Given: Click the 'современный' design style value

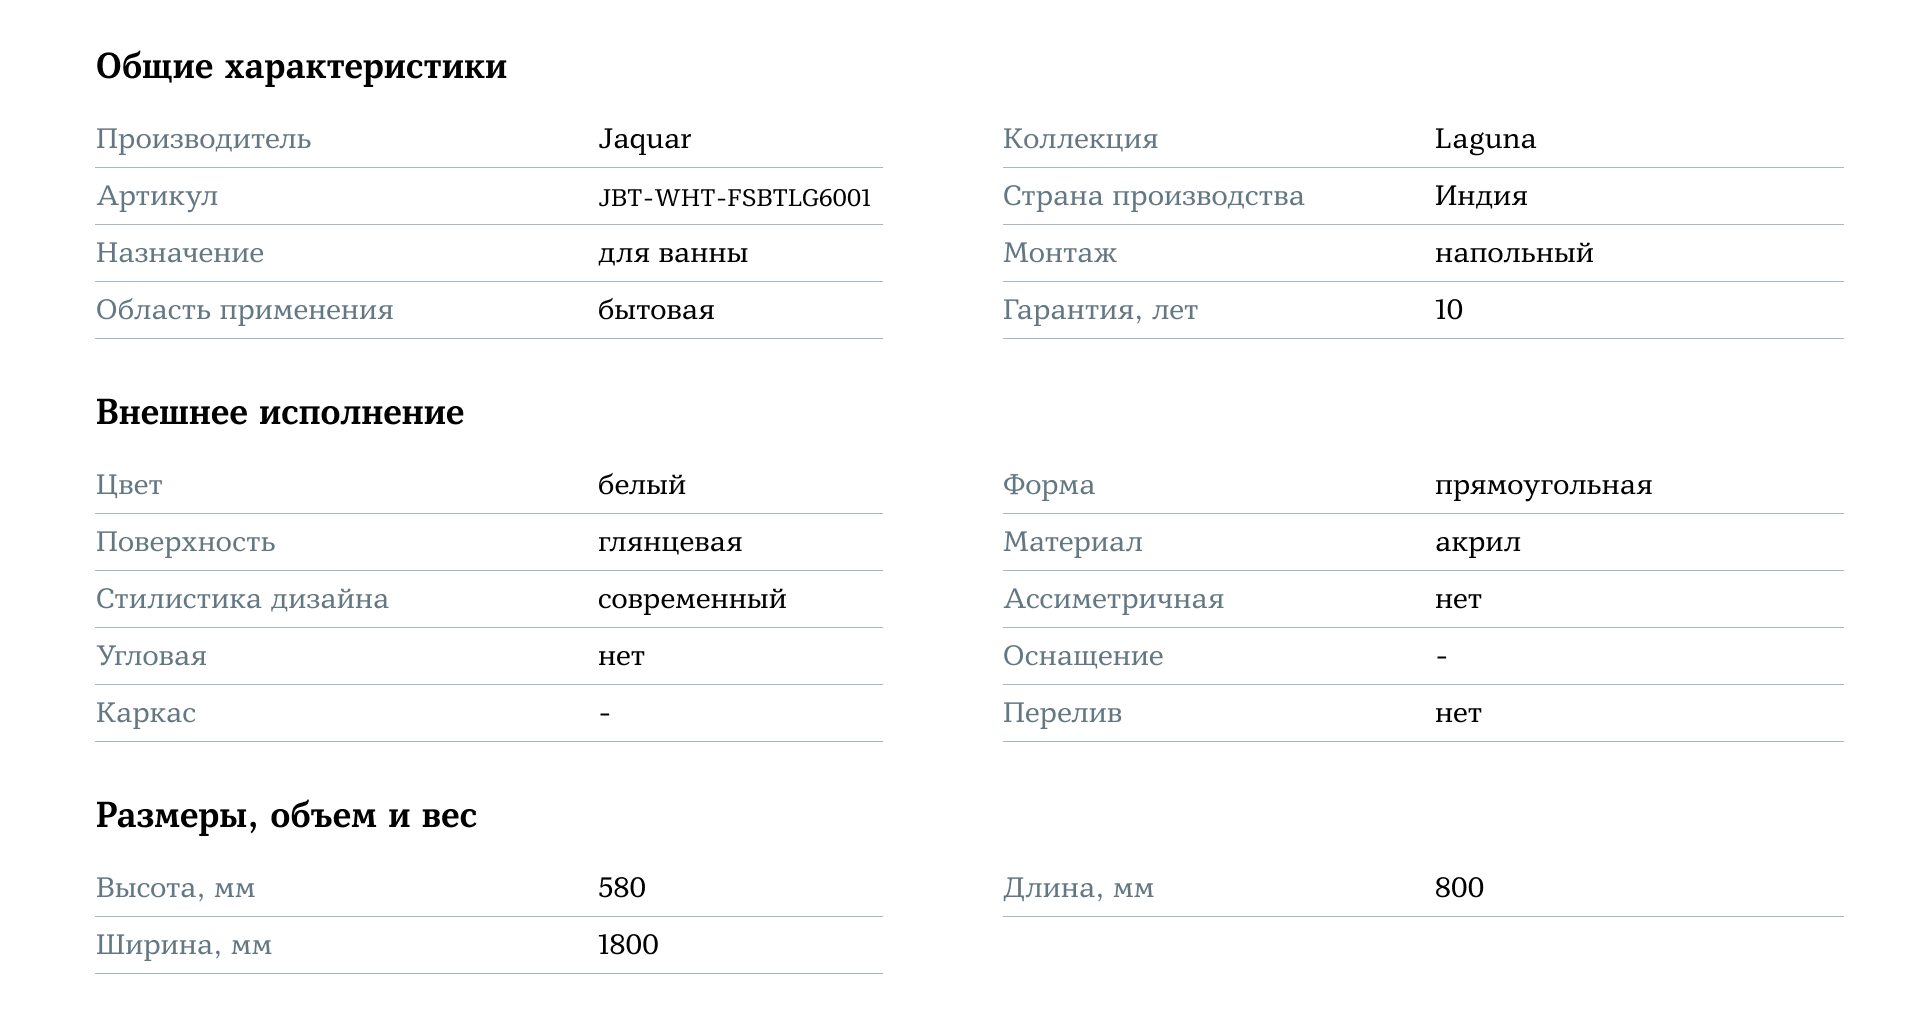Looking at the screenshot, I should click(692, 599).
